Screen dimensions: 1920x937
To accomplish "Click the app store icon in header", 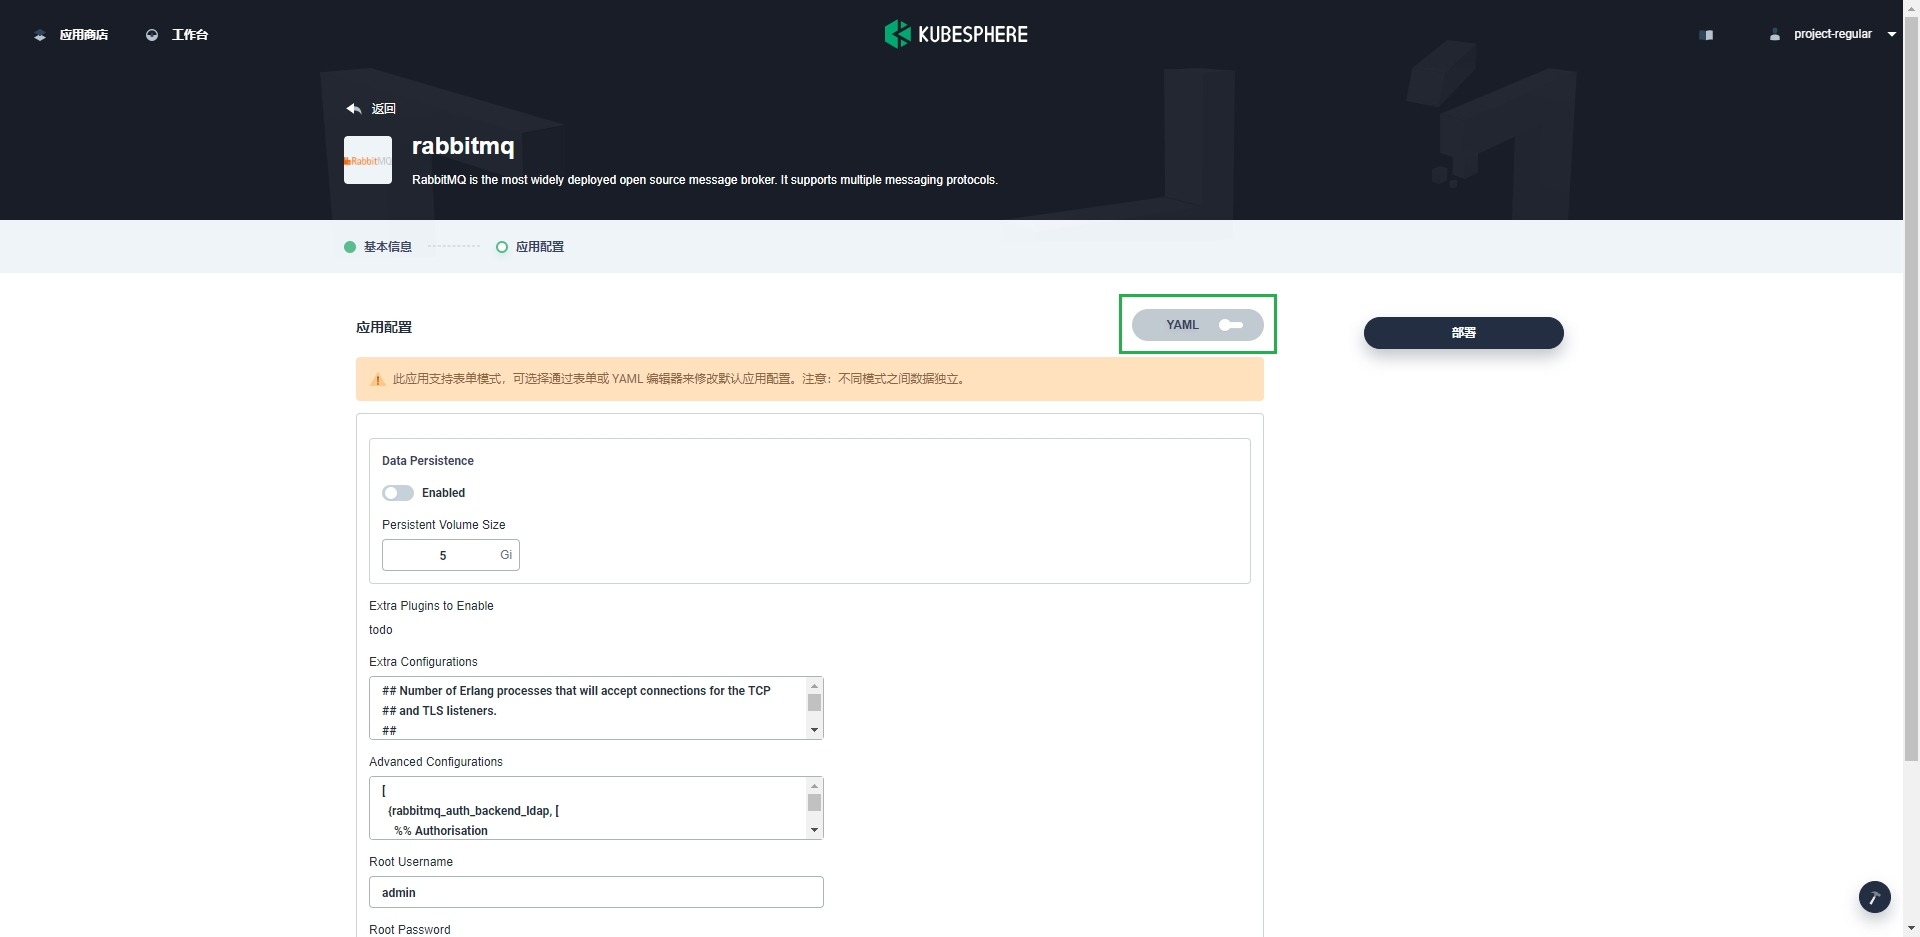I will pyautogui.click(x=40, y=35).
